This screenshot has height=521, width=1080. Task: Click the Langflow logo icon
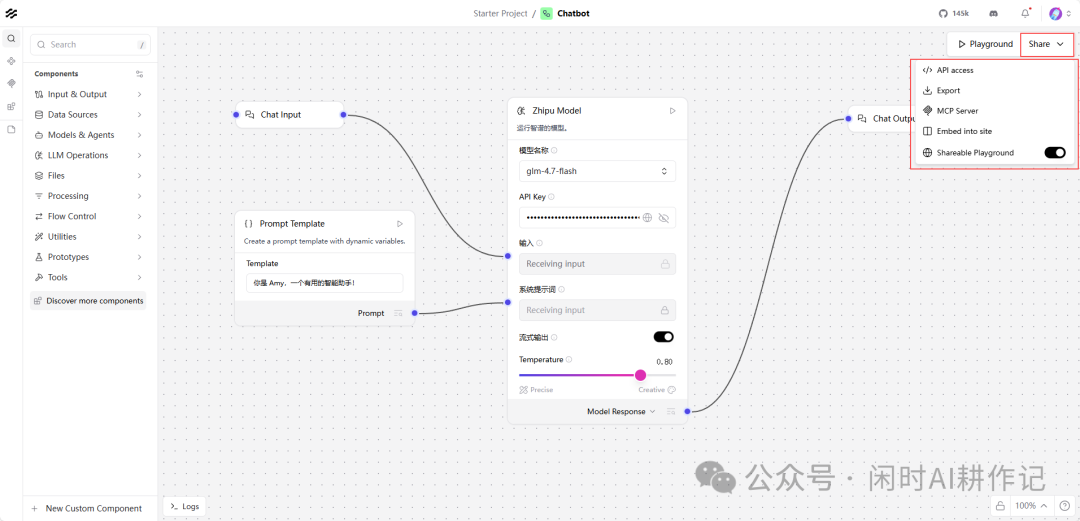point(11,13)
